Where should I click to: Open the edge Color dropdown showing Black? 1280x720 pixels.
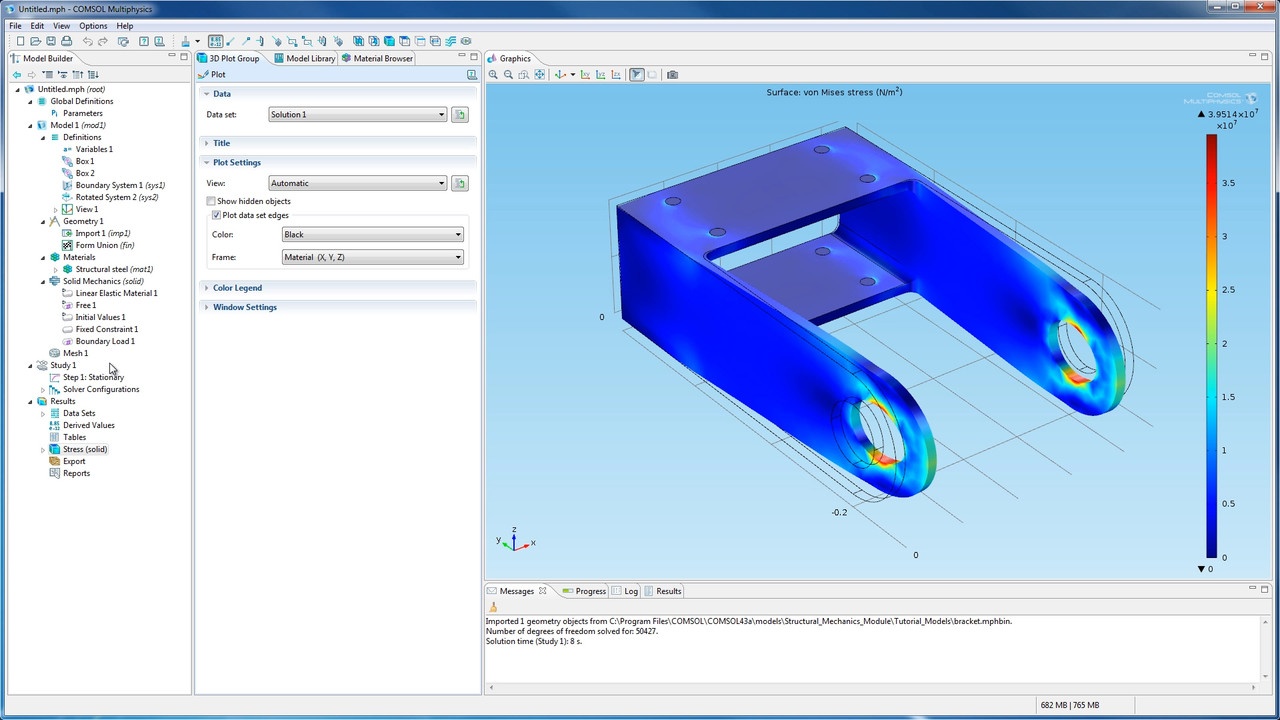[x=373, y=235]
